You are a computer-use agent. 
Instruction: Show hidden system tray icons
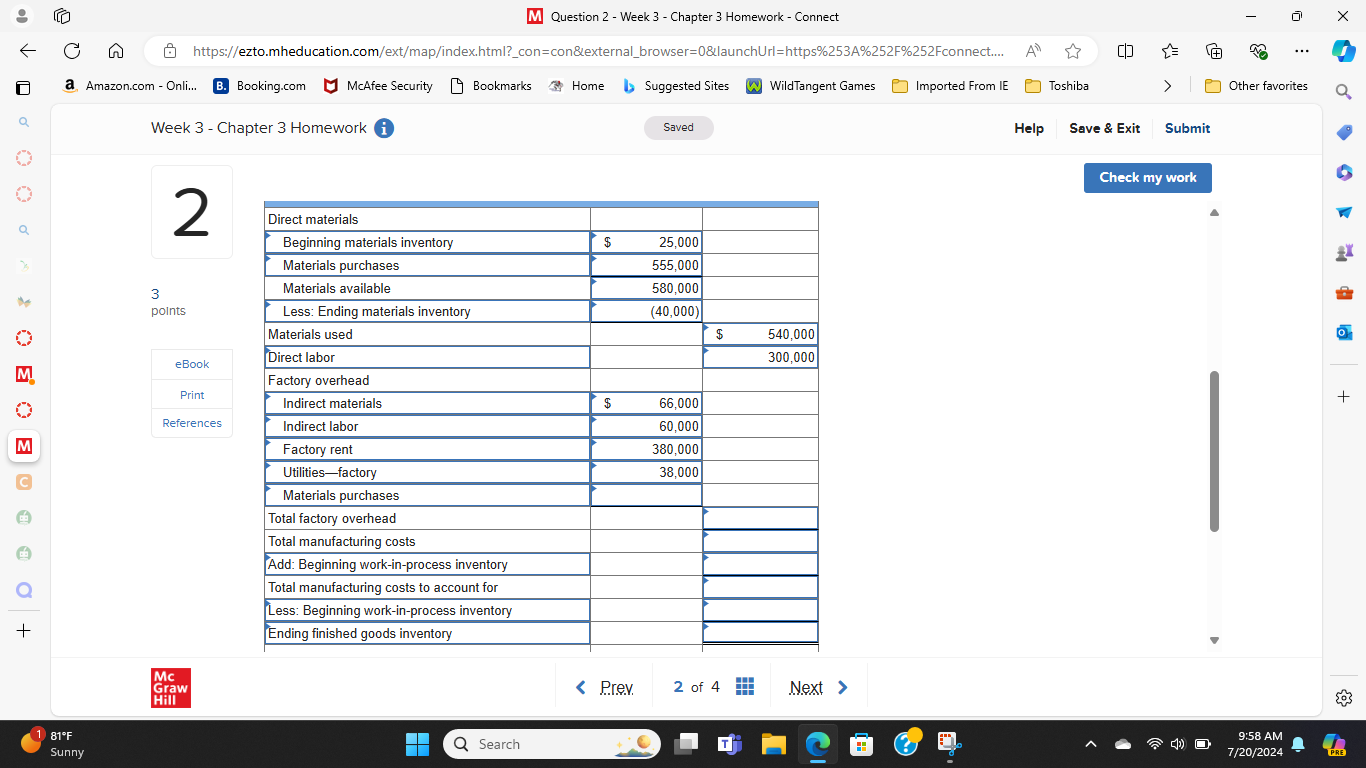(1091, 744)
